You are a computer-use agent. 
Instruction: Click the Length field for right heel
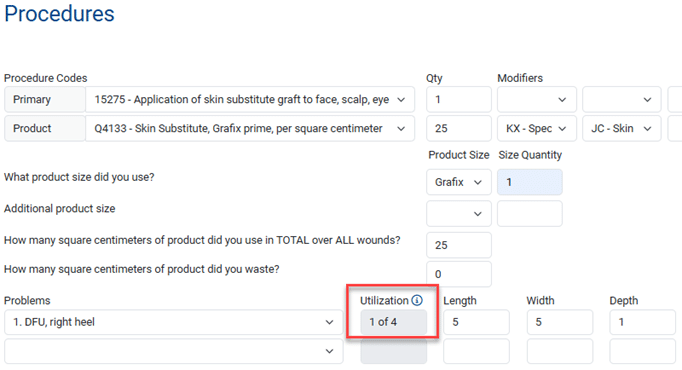[x=476, y=322]
